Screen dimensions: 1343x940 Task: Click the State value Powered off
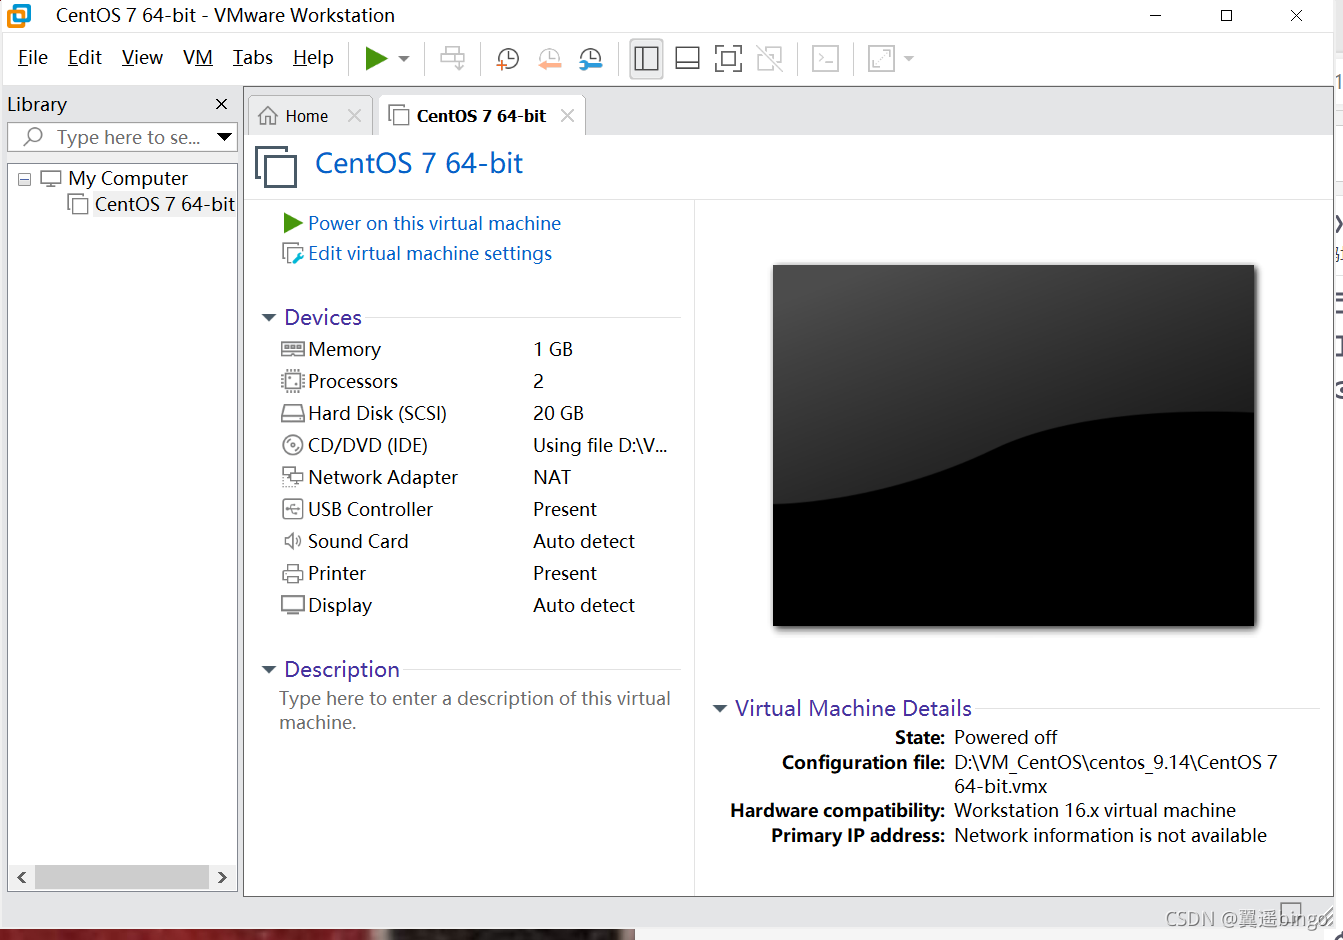[x=1005, y=737]
